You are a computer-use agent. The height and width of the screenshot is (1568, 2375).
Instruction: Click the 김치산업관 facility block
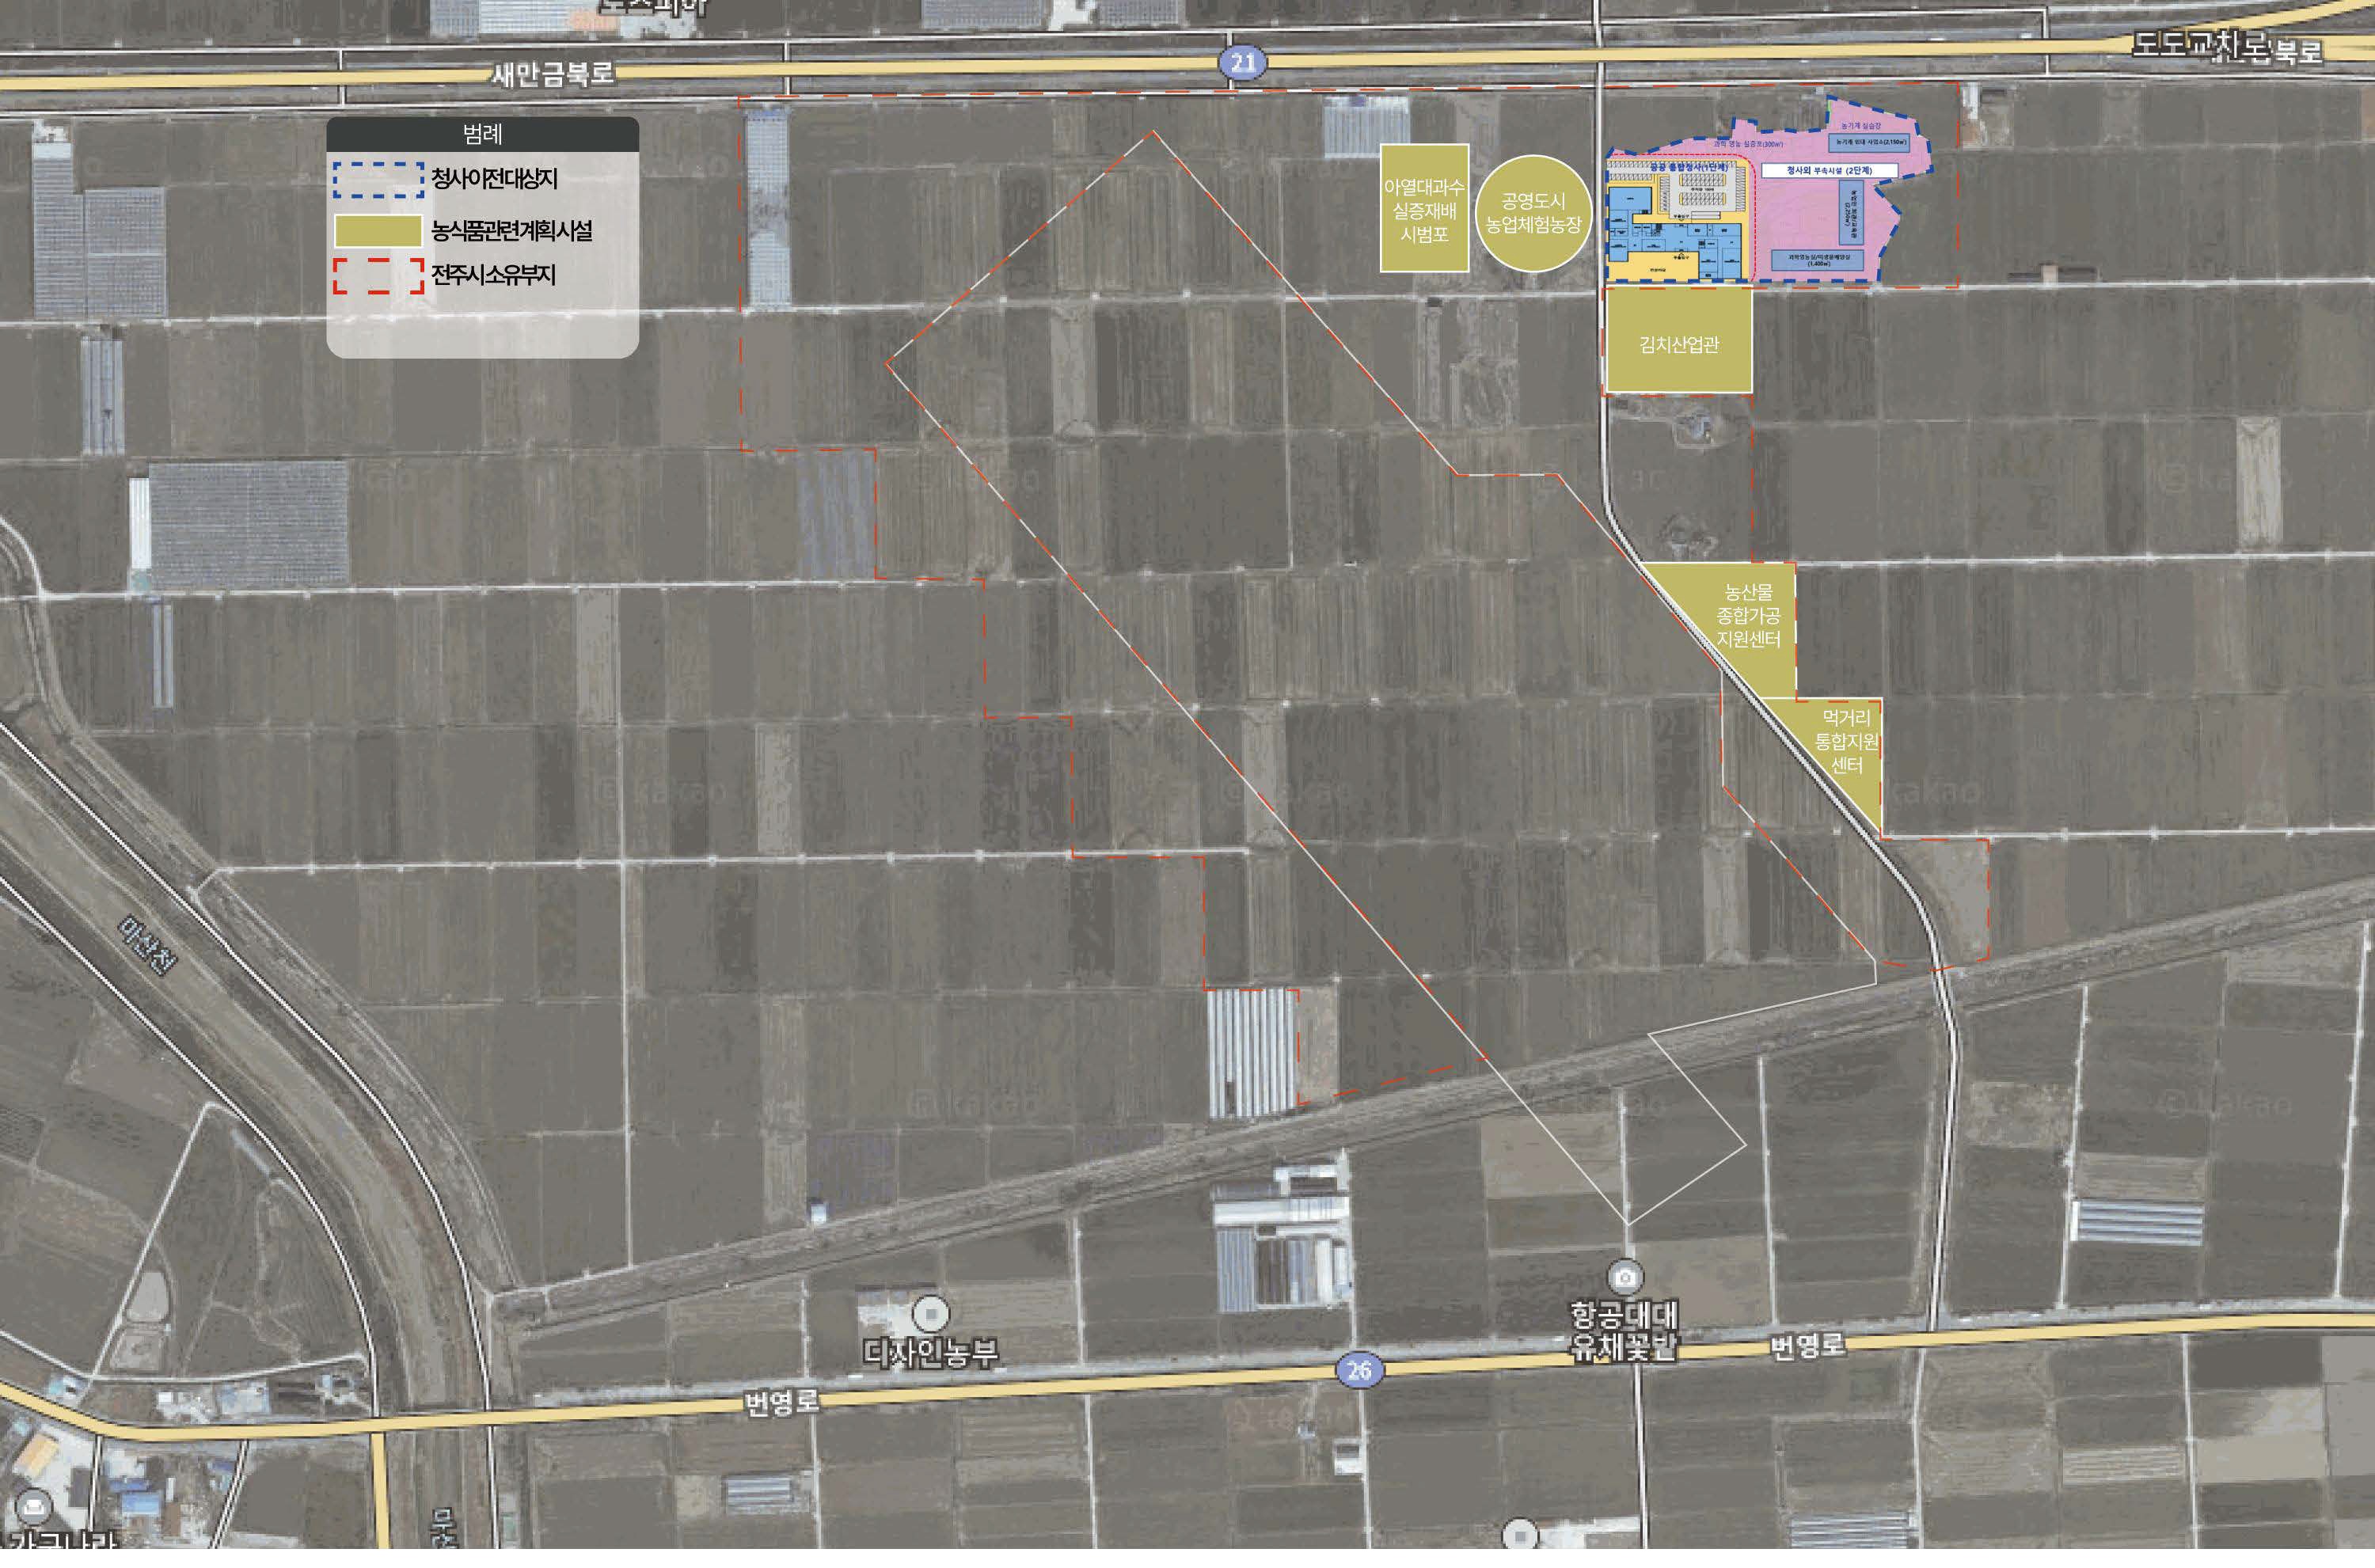pos(1678,343)
